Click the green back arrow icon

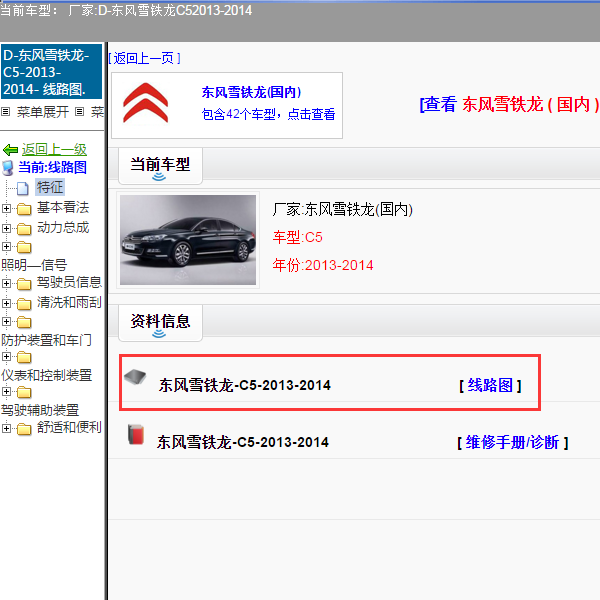point(10,150)
